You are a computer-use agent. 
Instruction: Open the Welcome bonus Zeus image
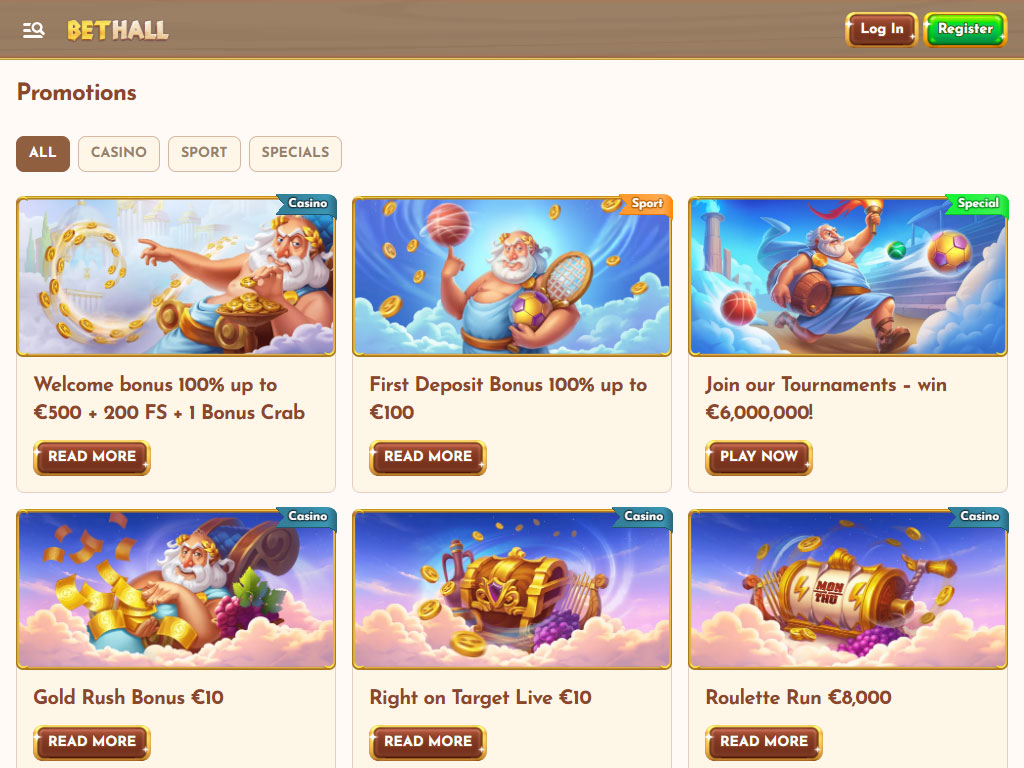coord(176,277)
